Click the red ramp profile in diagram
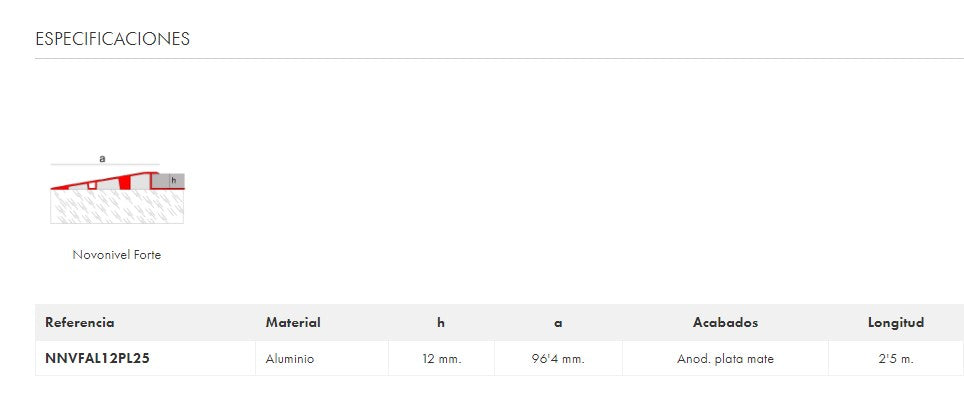Viewport: 964px width, 405px height. tap(125, 182)
